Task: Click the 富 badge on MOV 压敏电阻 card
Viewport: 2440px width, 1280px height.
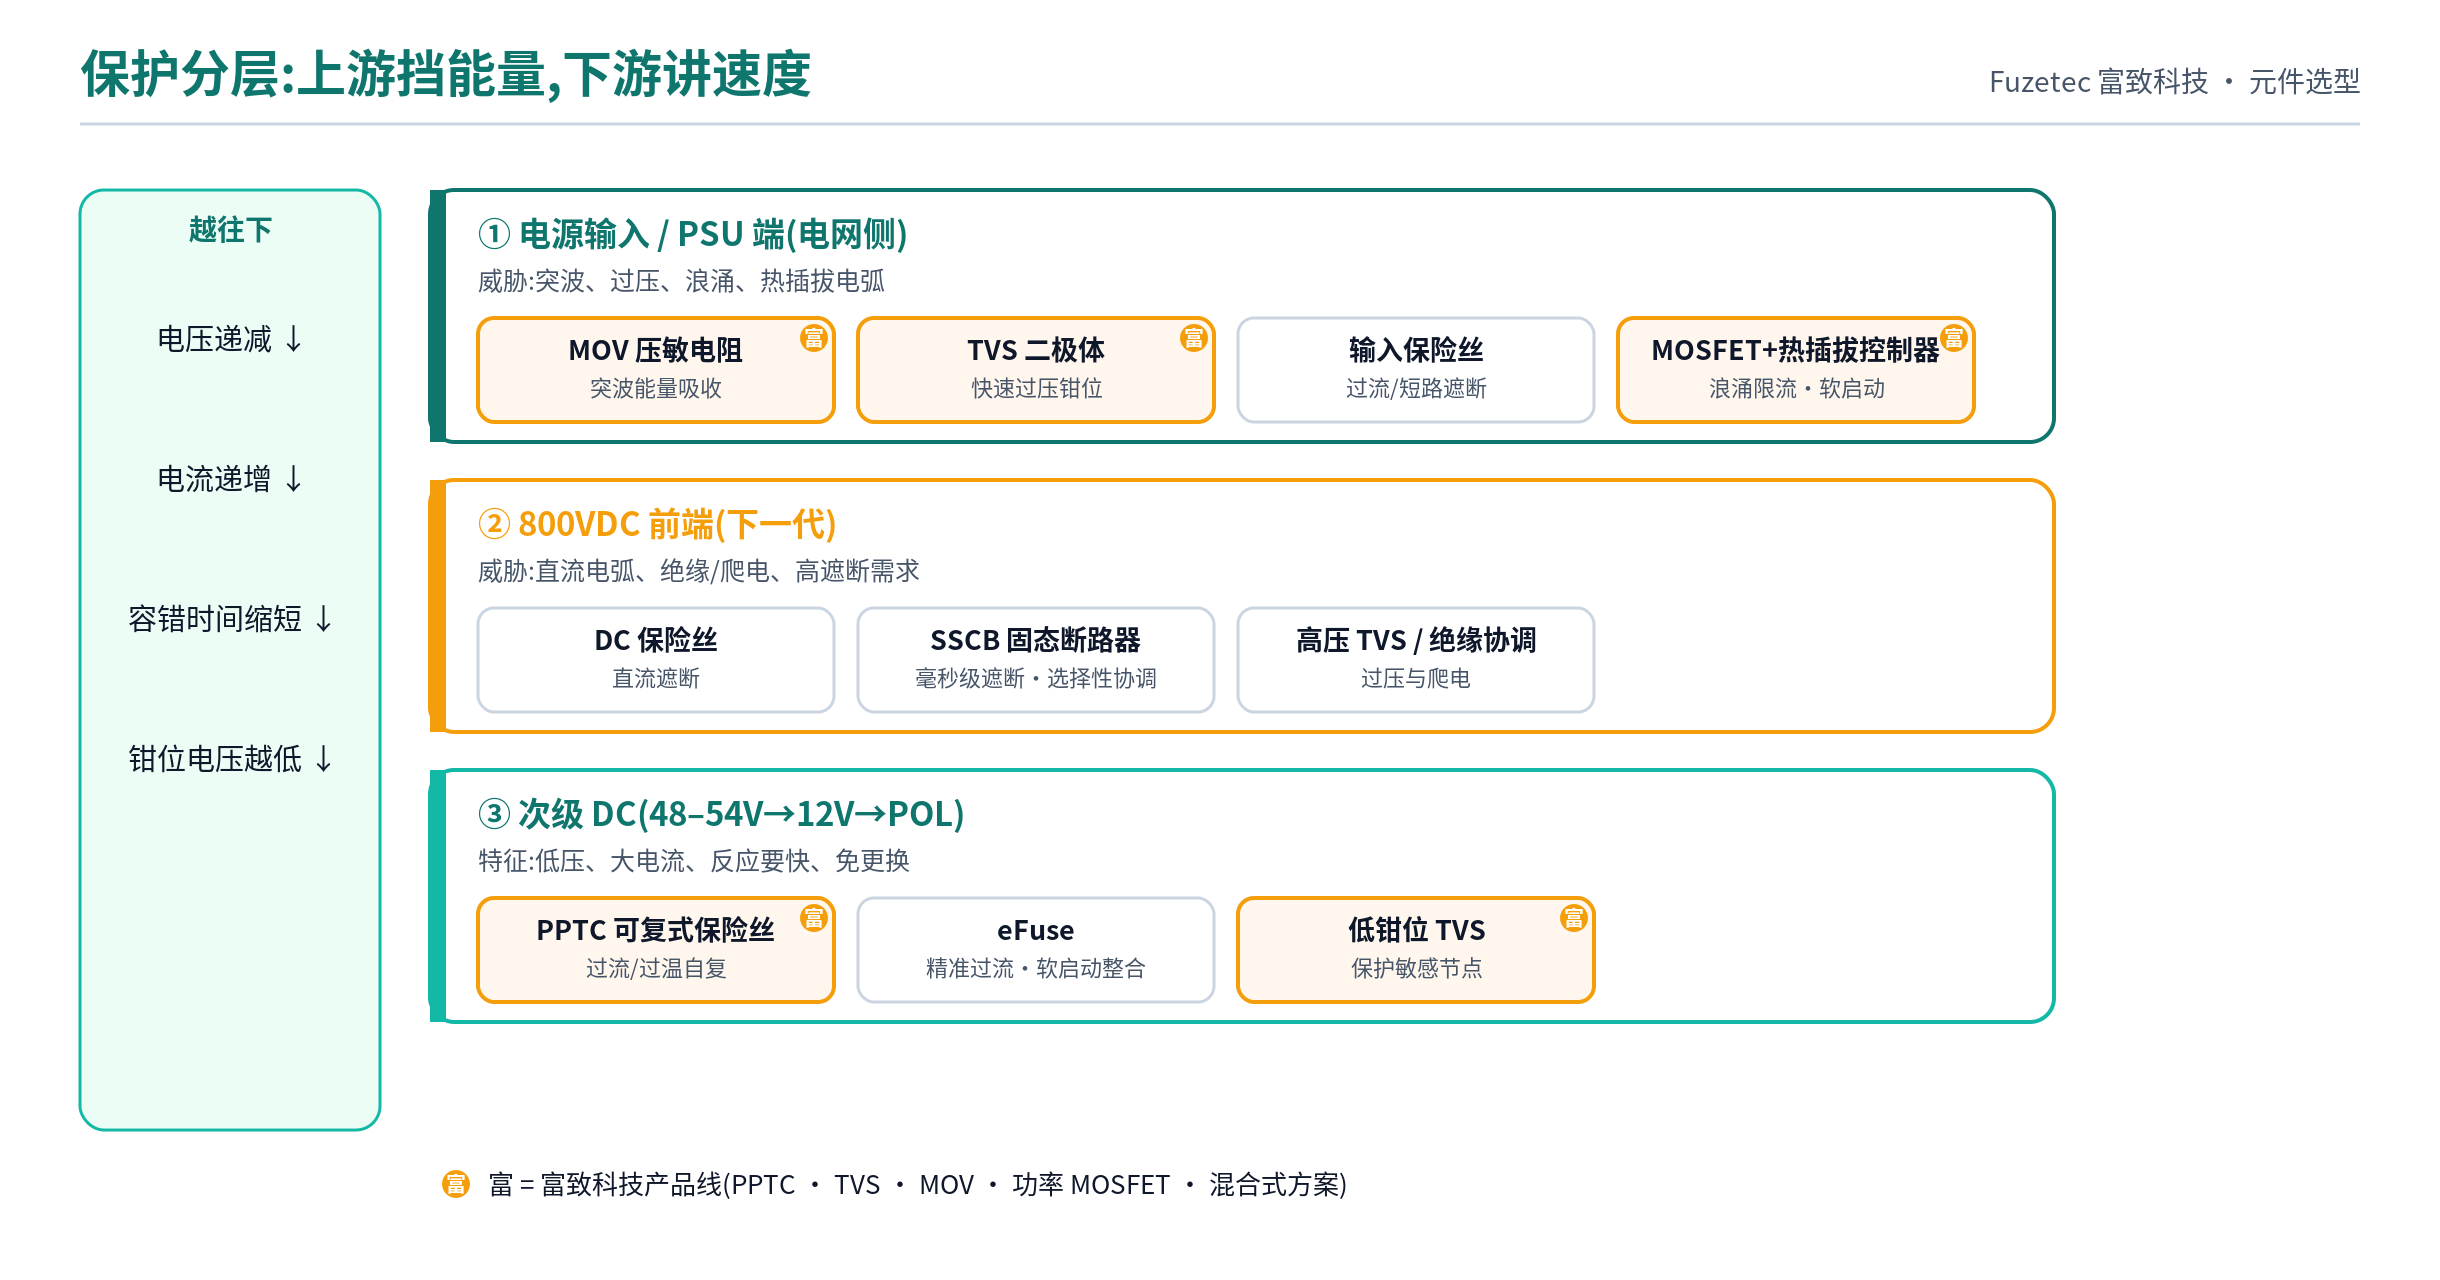Action: coord(814,338)
